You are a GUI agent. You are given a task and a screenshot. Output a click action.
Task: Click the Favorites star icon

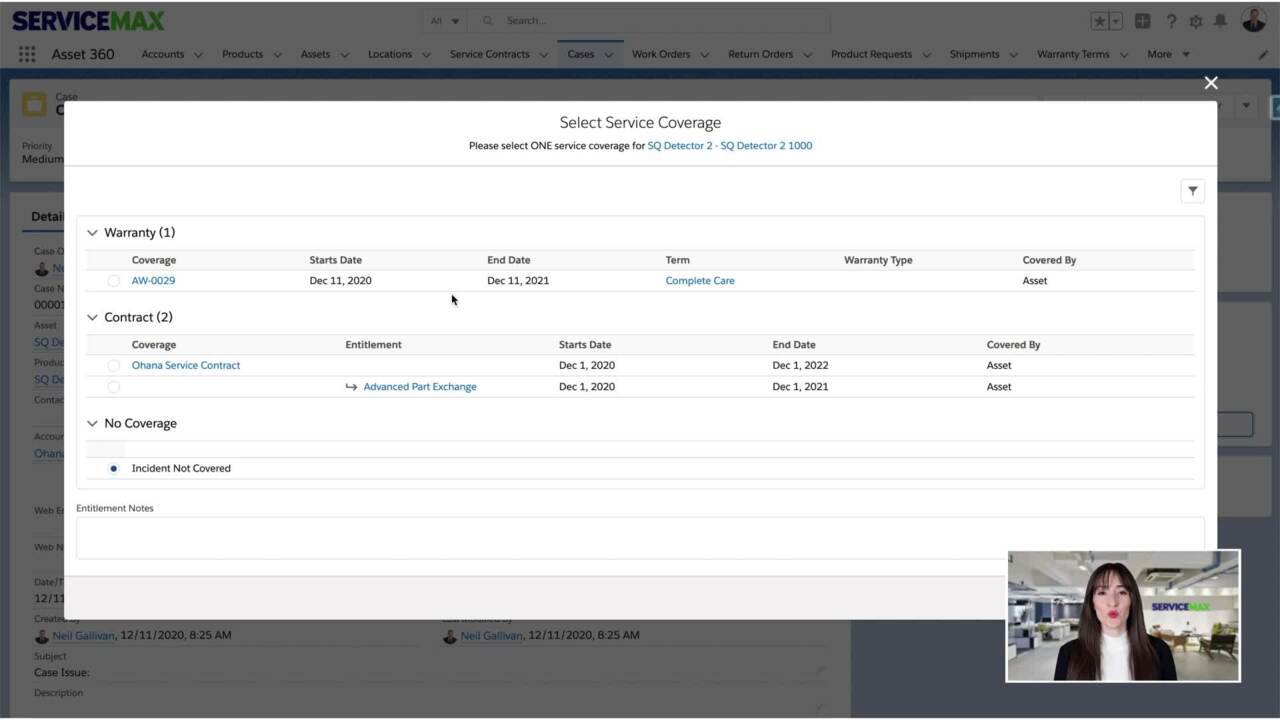(x=1099, y=21)
